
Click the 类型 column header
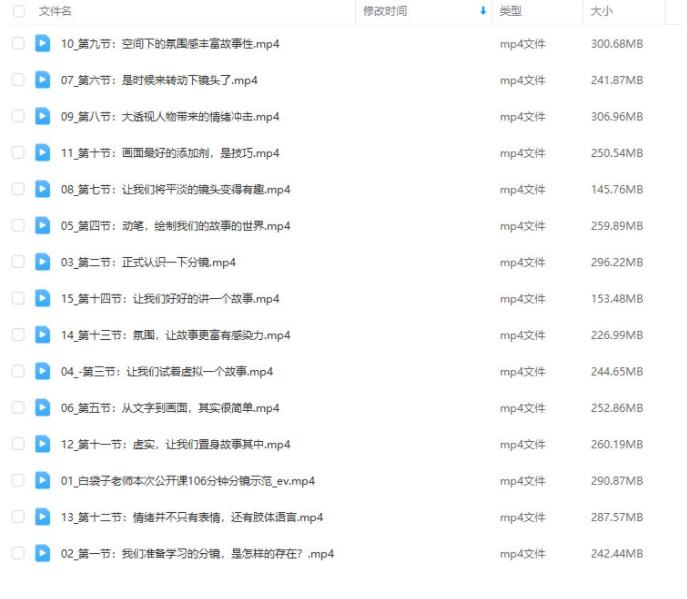click(510, 11)
